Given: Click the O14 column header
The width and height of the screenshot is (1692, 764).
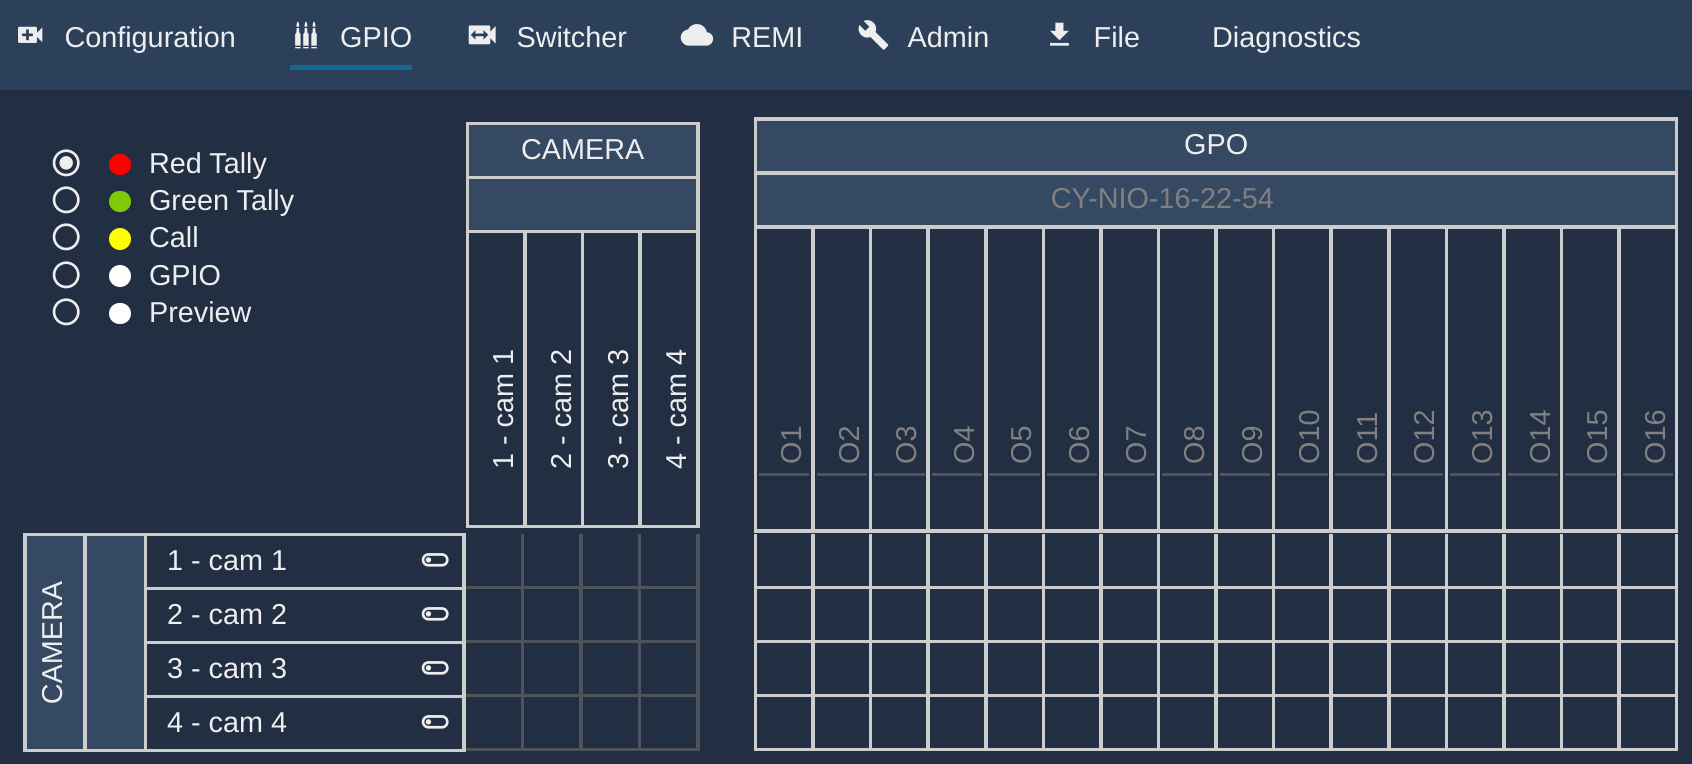Looking at the screenshot, I should pos(1533,379).
